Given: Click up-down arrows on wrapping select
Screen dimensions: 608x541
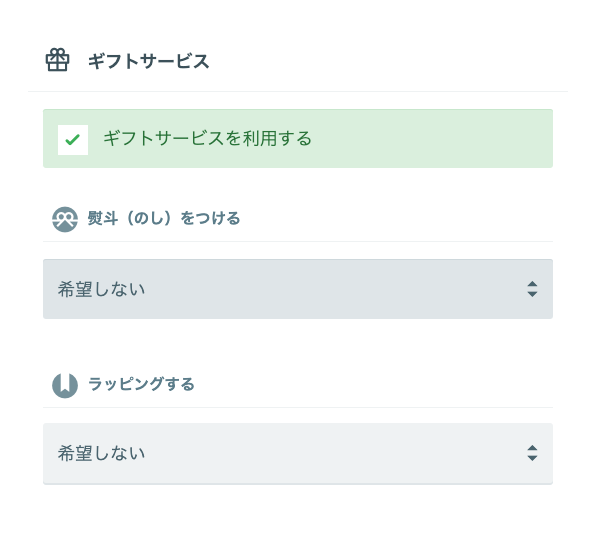Looking at the screenshot, I should (532, 453).
